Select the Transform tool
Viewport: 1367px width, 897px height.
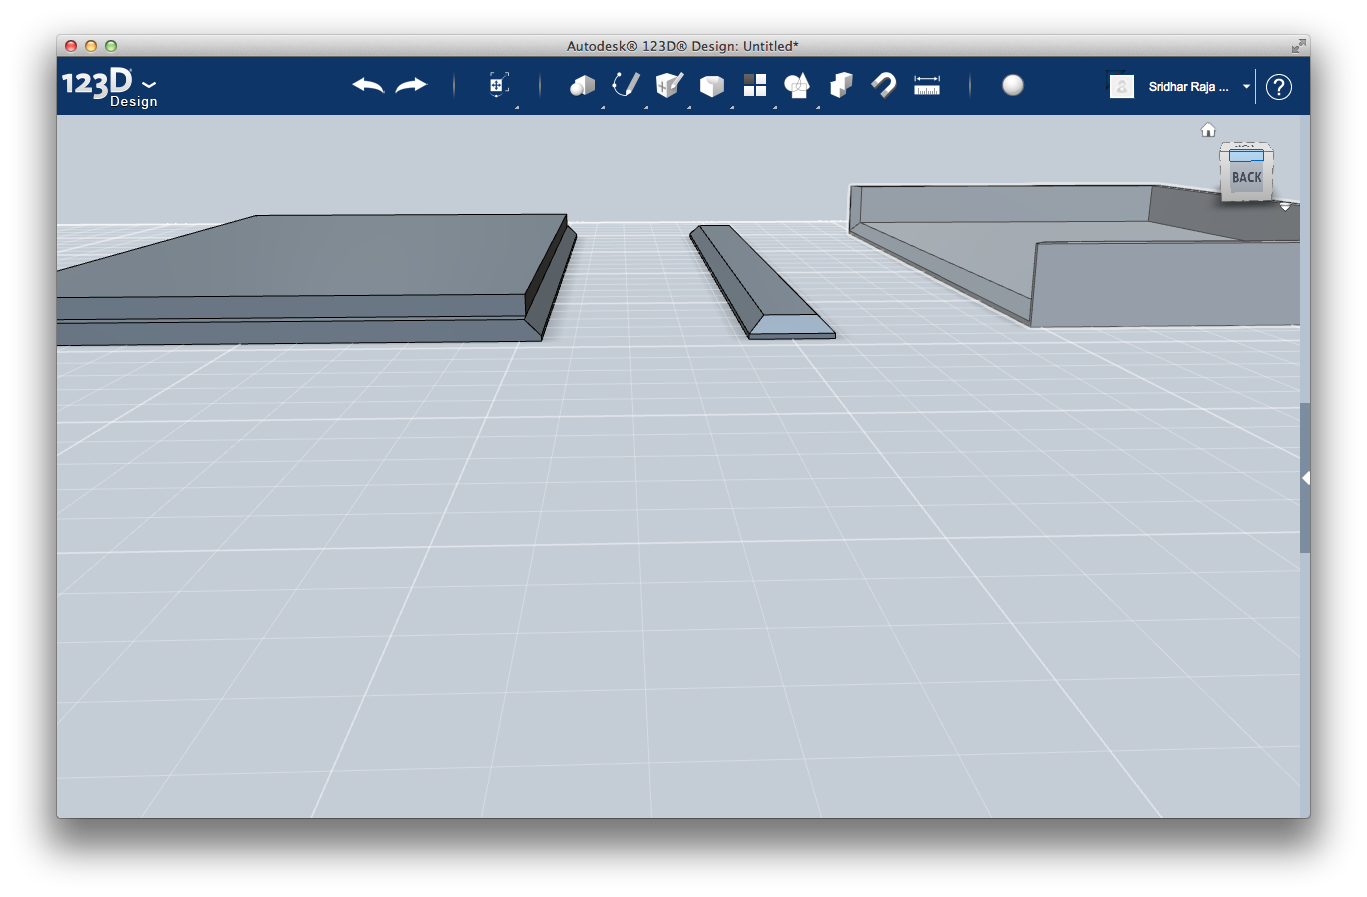(499, 85)
